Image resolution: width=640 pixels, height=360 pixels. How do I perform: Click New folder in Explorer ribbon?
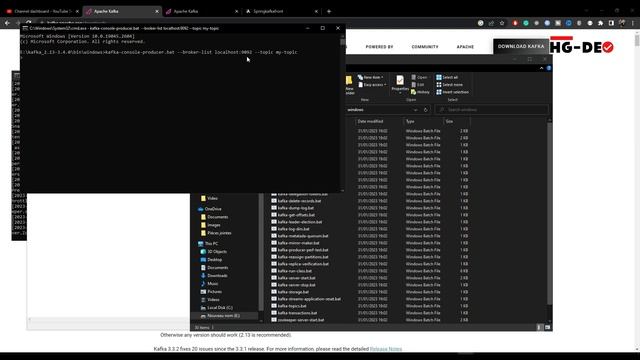tap(350, 85)
